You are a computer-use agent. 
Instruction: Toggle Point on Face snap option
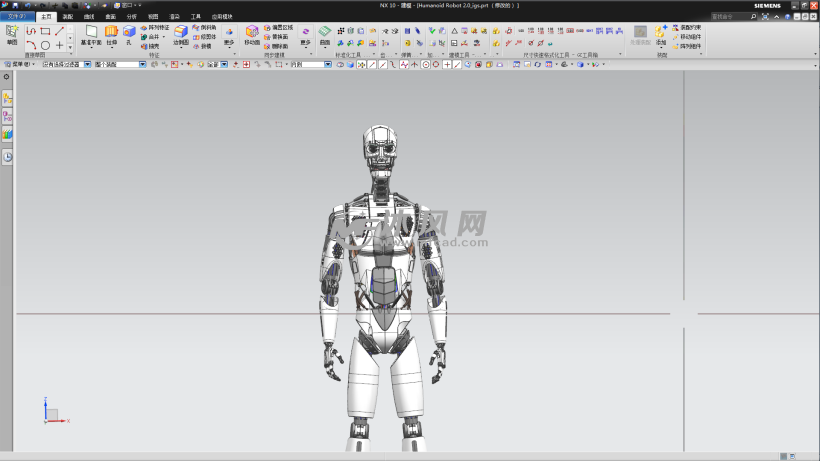(x=468, y=65)
